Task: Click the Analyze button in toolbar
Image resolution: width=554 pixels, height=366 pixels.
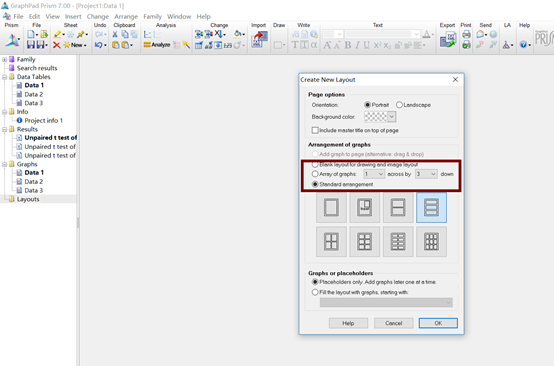Action: (x=157, y=45)
